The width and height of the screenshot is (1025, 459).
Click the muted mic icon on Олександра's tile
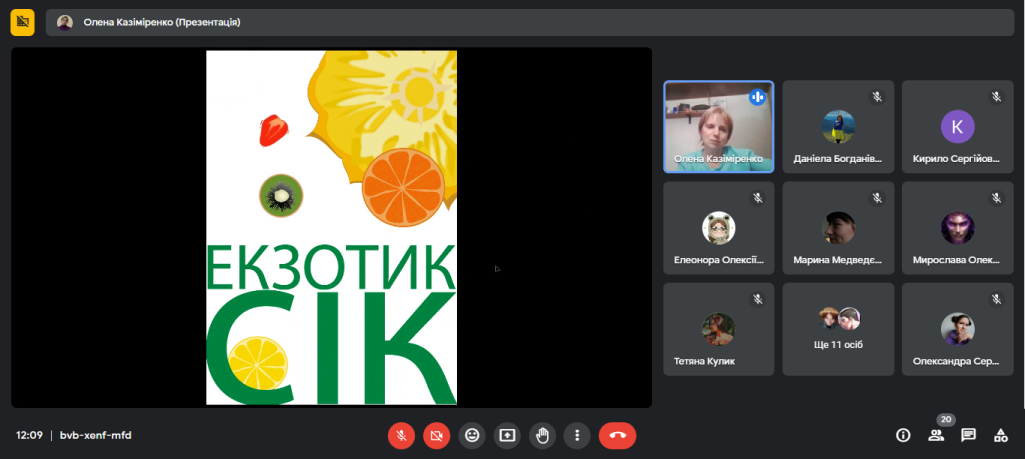coord(996,299)
